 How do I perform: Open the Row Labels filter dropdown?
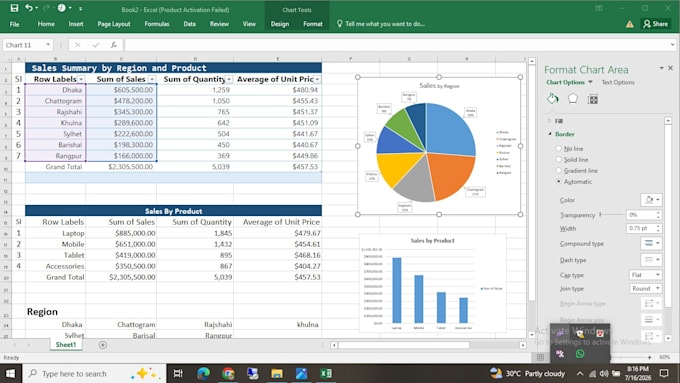[81, 79]
